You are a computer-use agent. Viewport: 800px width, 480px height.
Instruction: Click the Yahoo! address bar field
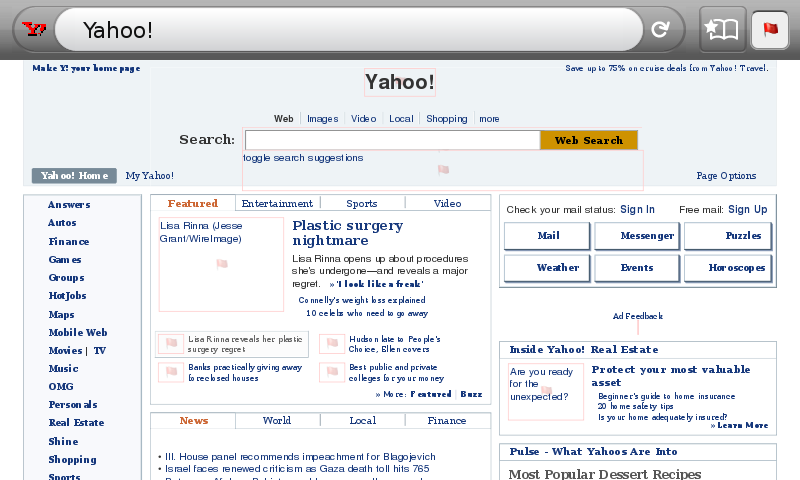(x=348, y=30)
